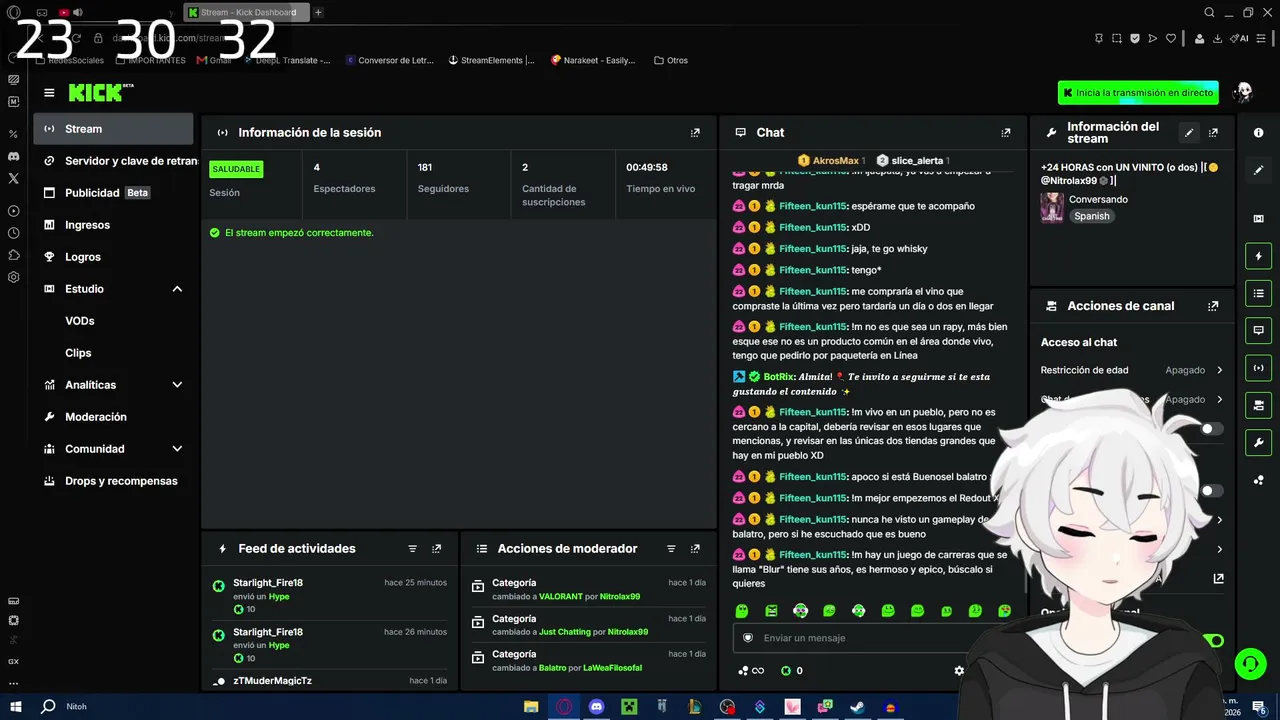Open a new browser tab
This screenshot has width=1280, height=720.
tap(318, 12)
